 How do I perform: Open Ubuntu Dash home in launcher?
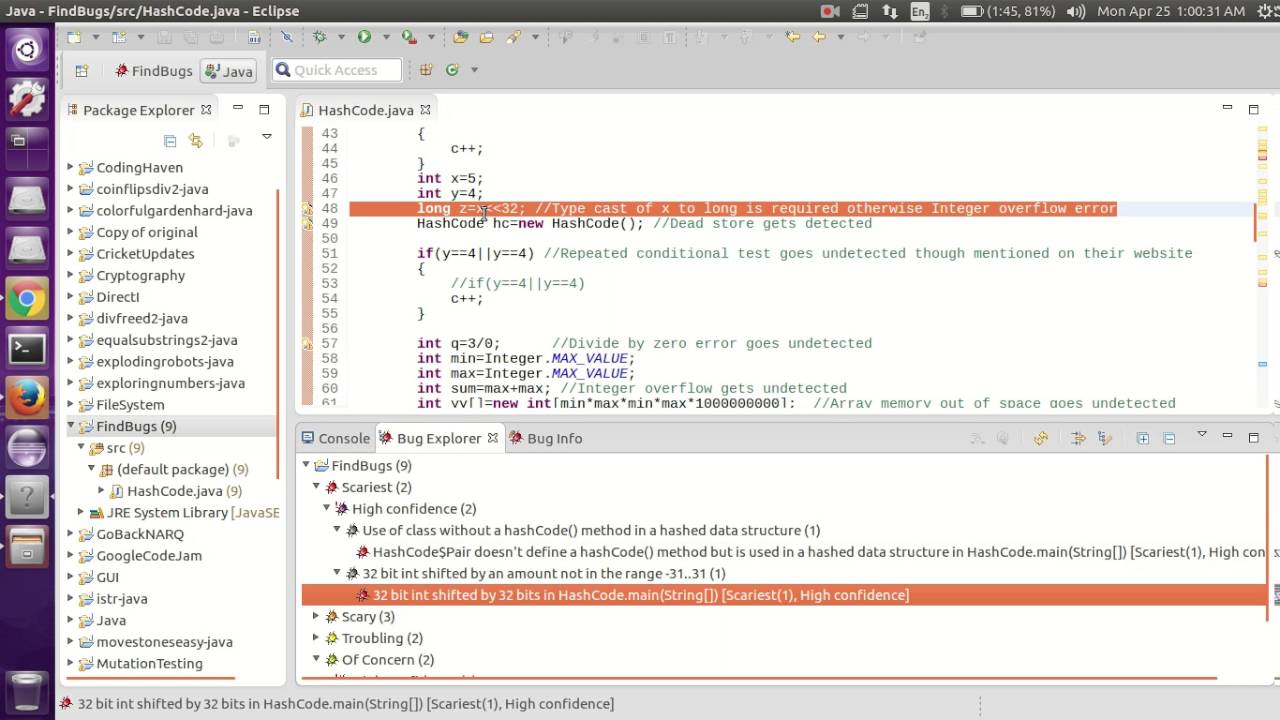click(x=27, y=49)
